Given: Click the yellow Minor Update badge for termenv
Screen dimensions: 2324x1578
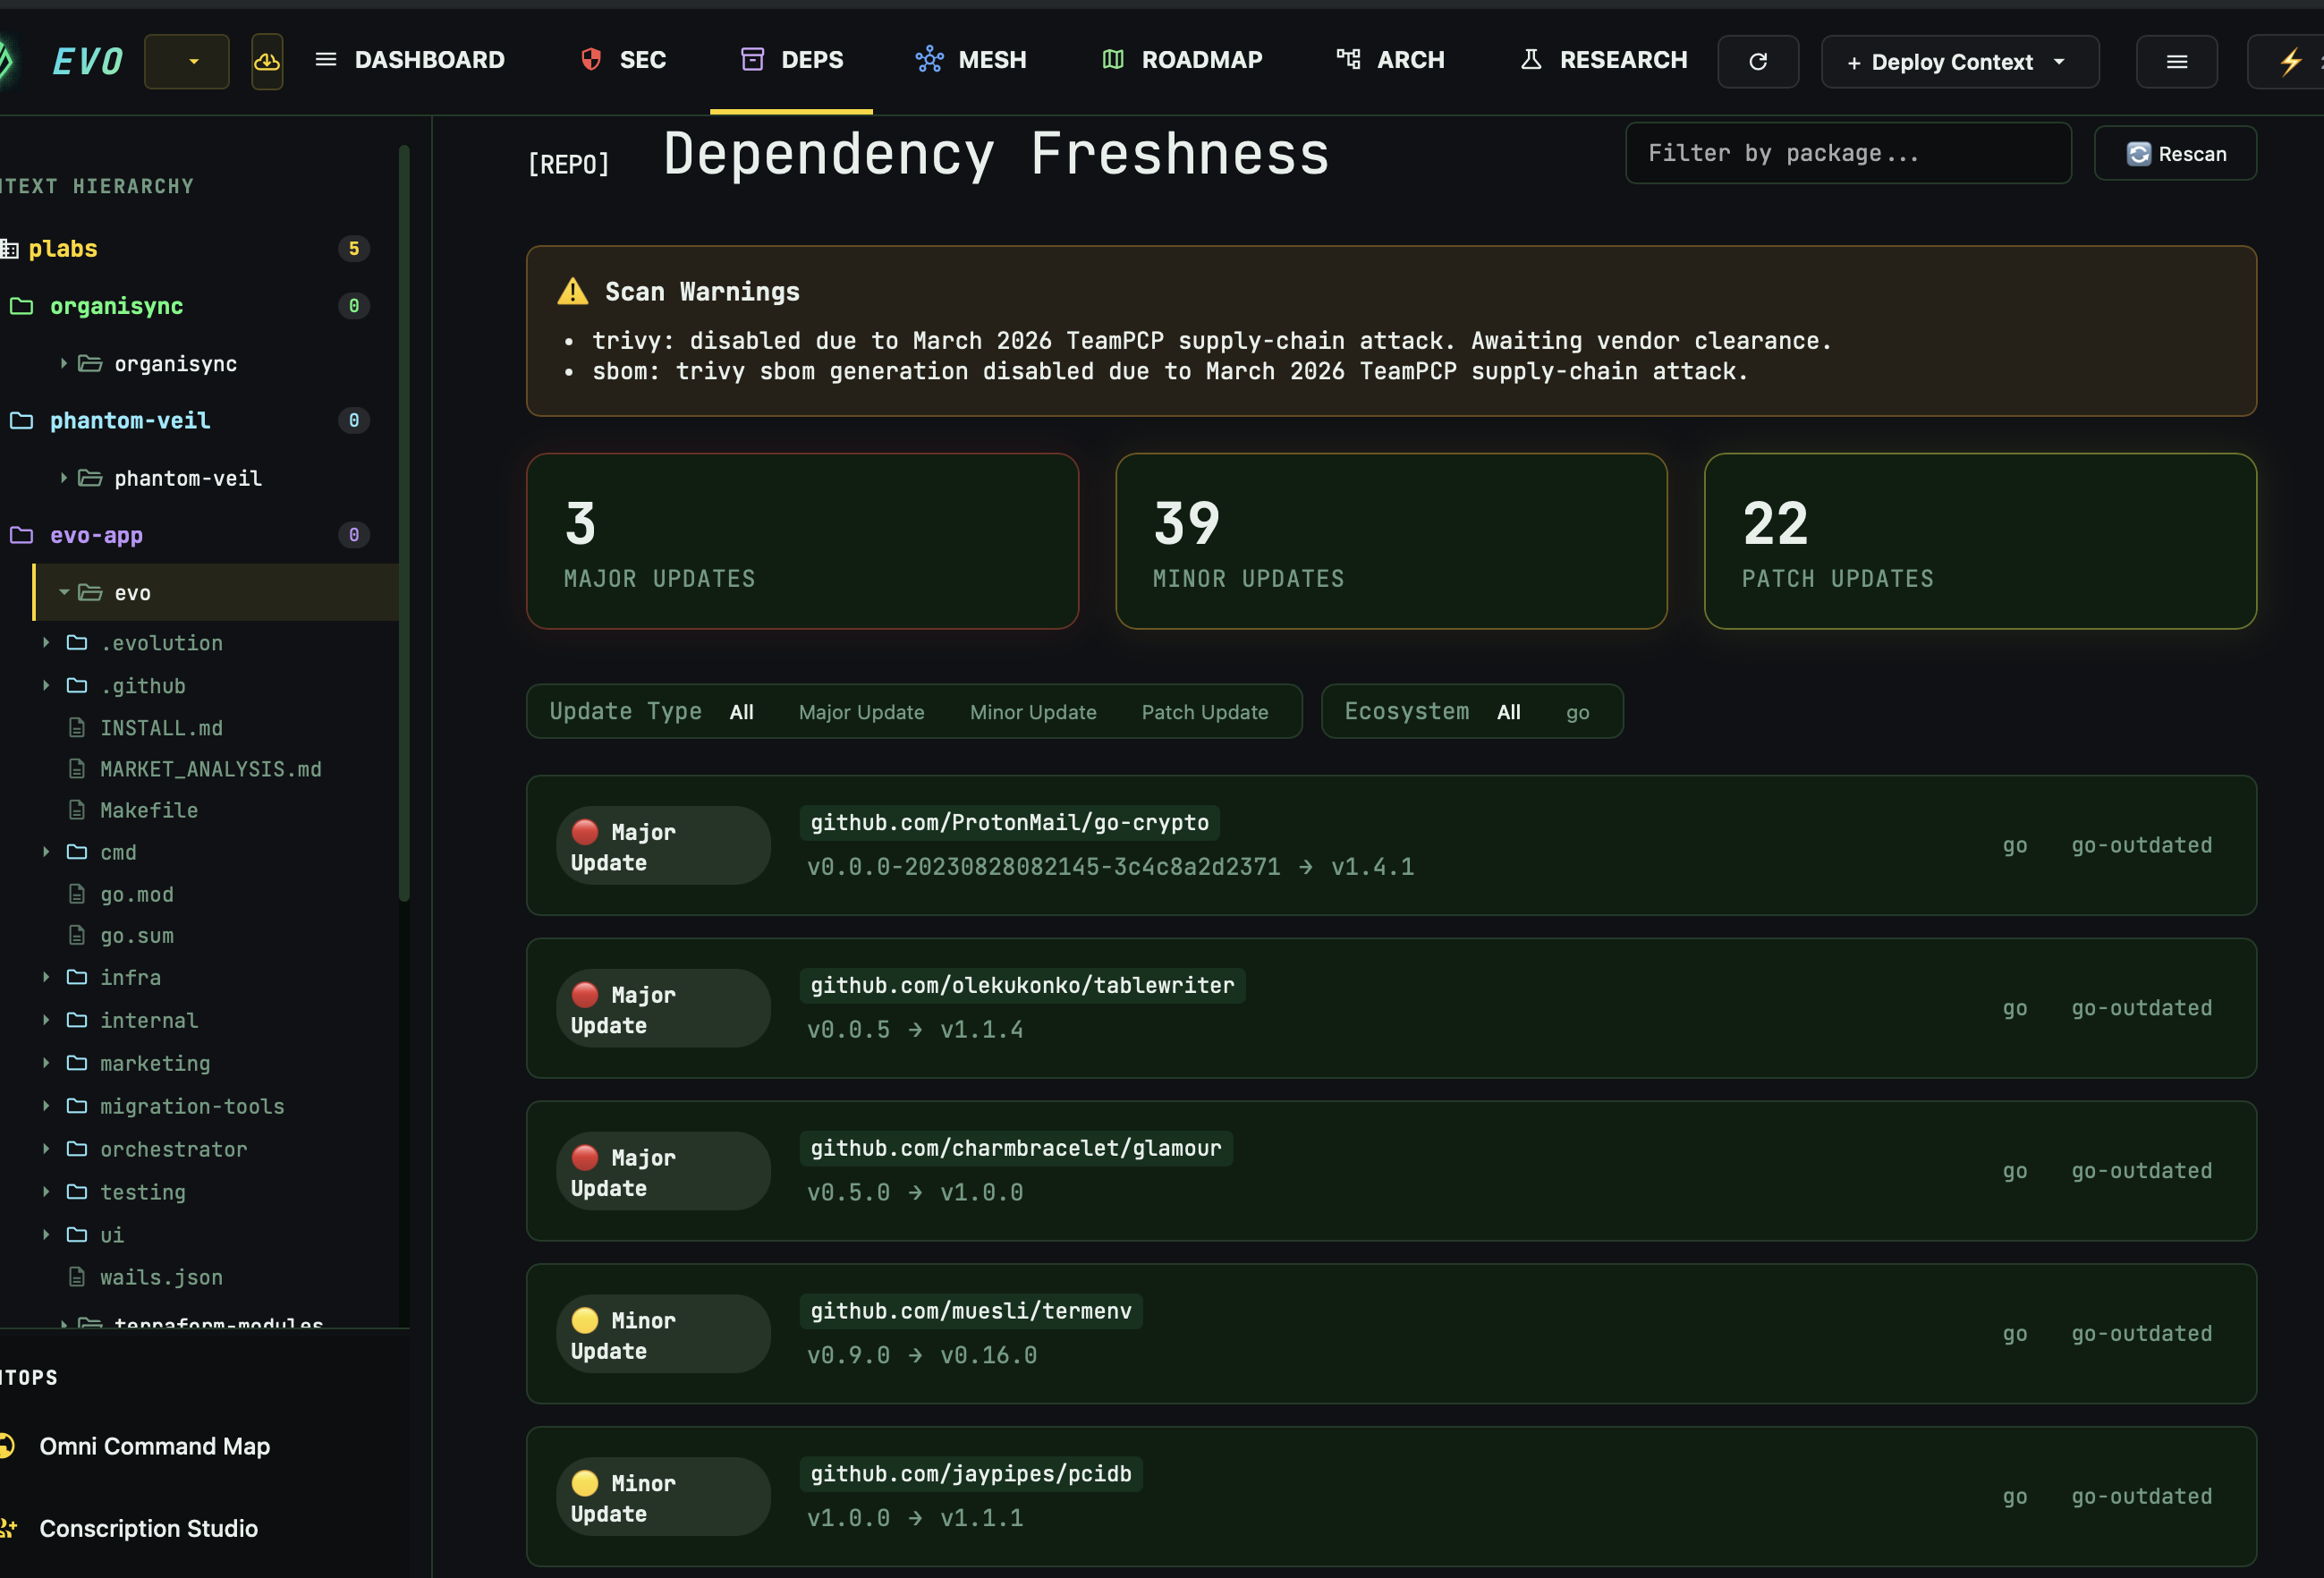Looking at the screenshot, I should point(663,1334).
